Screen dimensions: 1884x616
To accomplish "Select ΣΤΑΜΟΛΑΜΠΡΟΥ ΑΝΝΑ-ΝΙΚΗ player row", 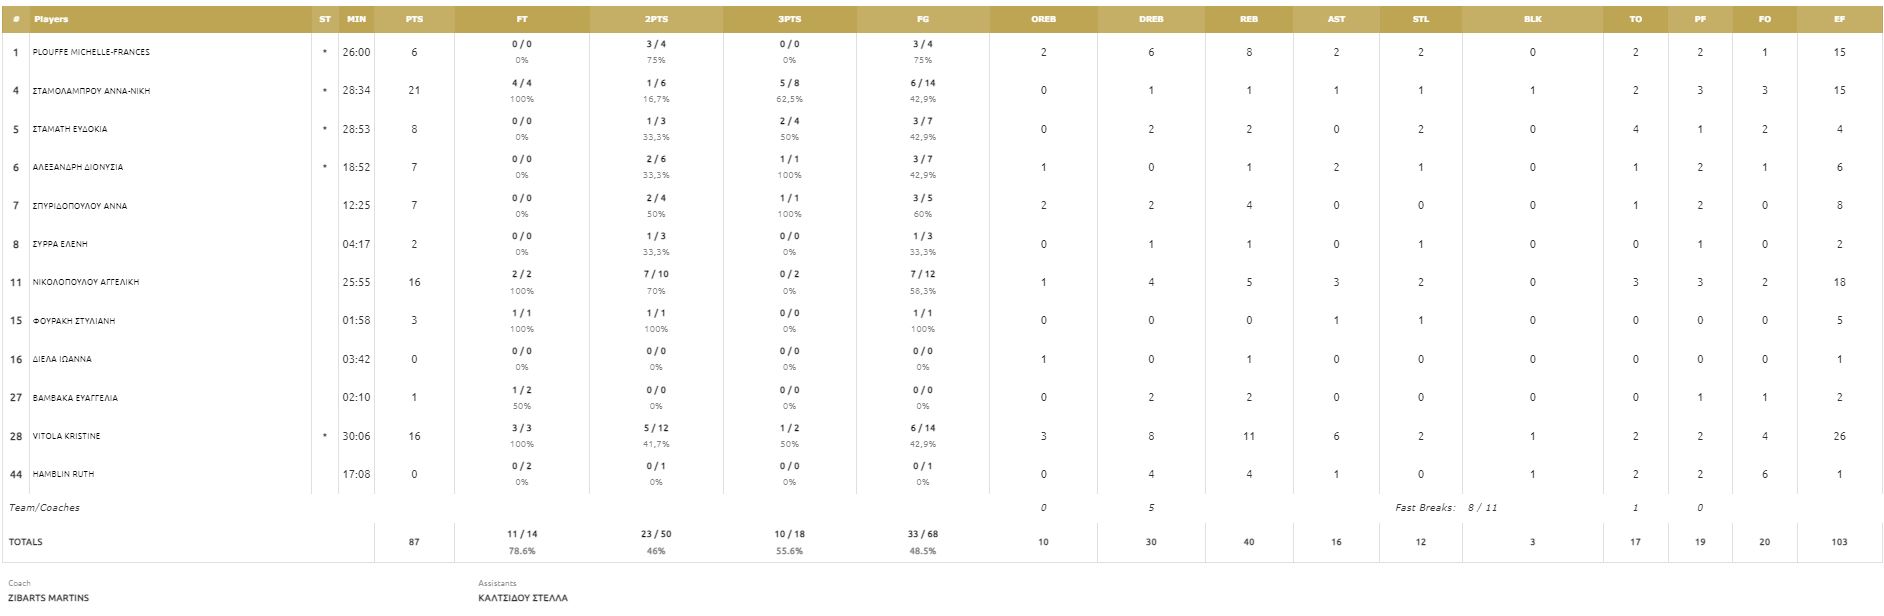I will [x=91, y=91].
